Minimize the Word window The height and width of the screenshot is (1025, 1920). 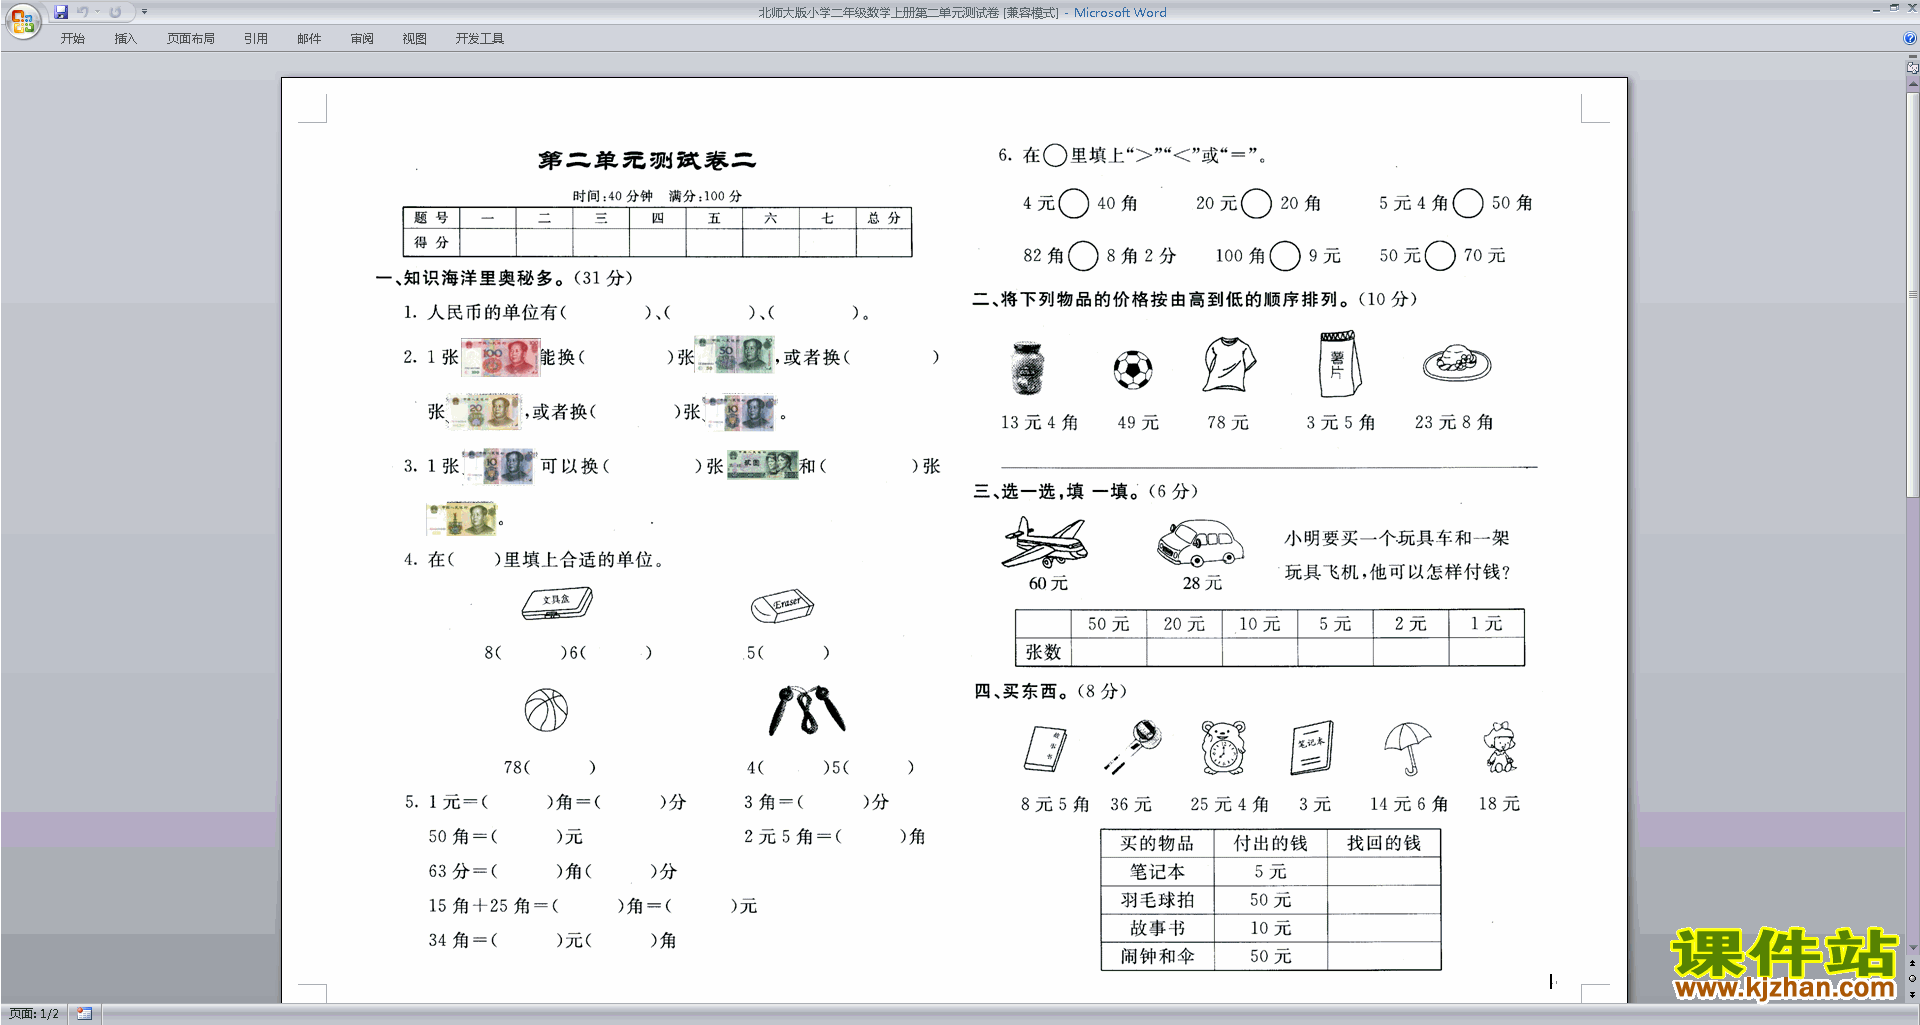[x=1876, y=9]
